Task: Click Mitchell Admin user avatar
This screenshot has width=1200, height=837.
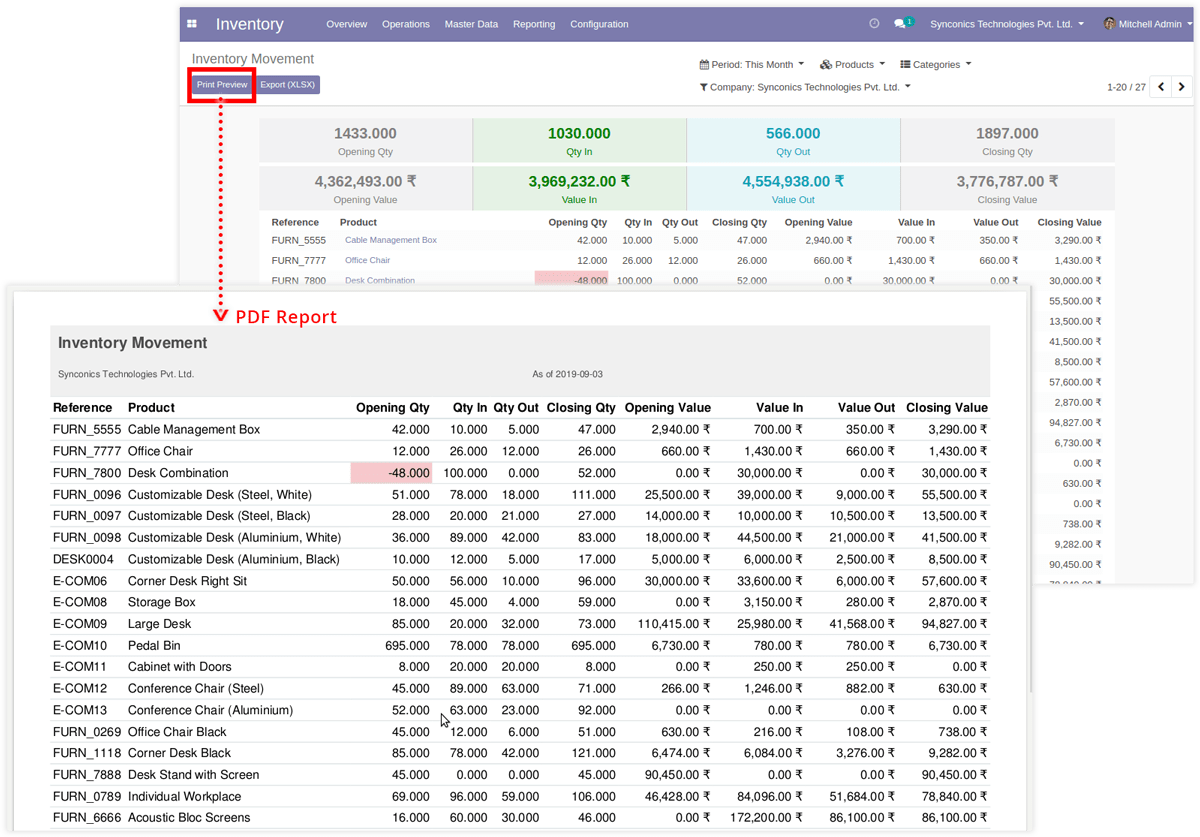Action: pos(1109,24)
